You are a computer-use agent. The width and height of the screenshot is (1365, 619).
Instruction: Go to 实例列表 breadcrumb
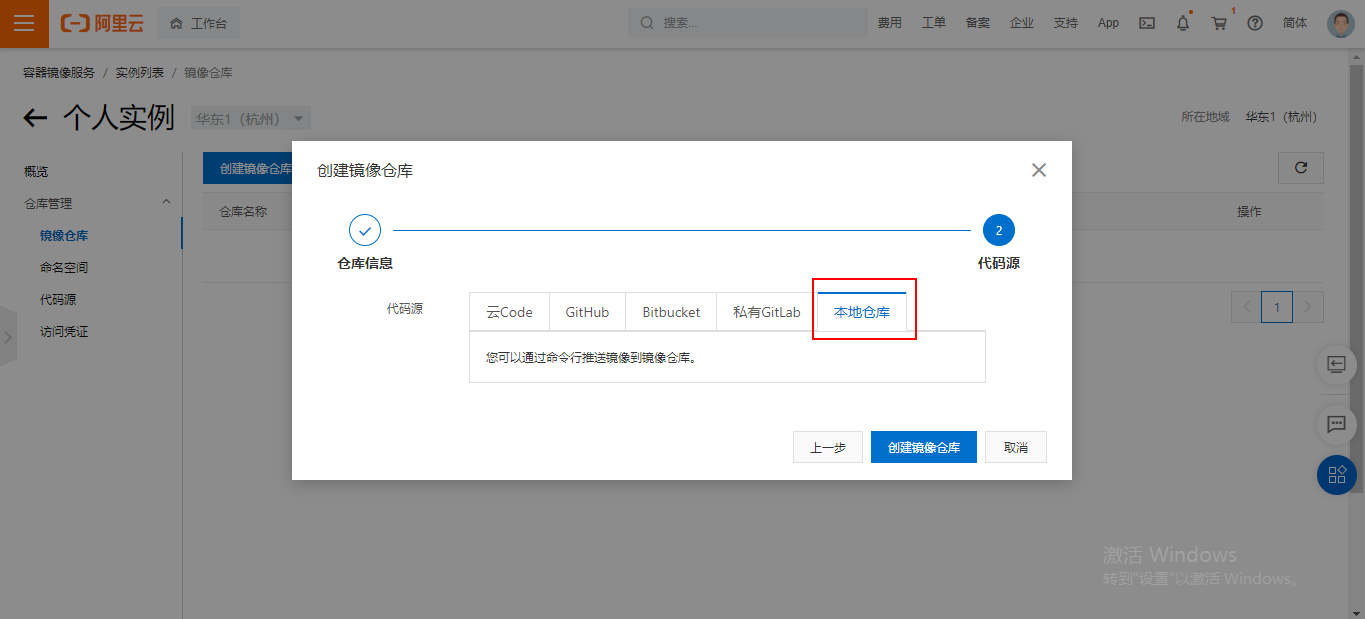(x=140, y=73)
